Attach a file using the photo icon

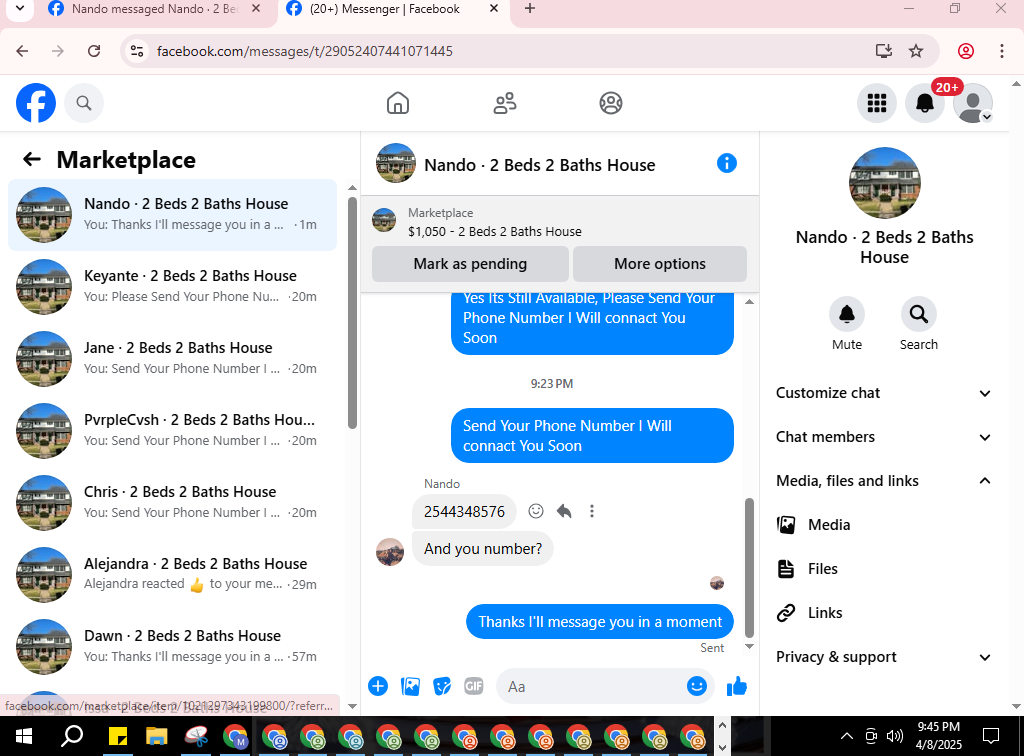click(410, 686)
